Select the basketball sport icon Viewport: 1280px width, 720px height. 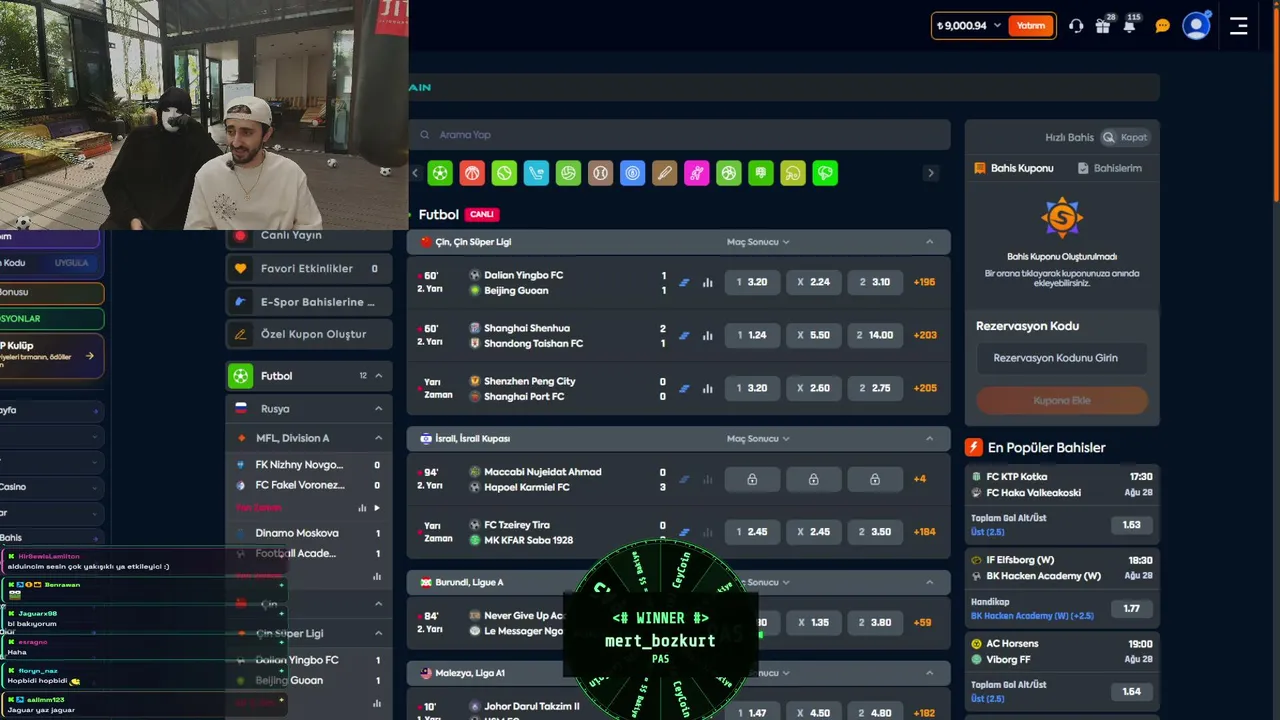coord(472,173)
